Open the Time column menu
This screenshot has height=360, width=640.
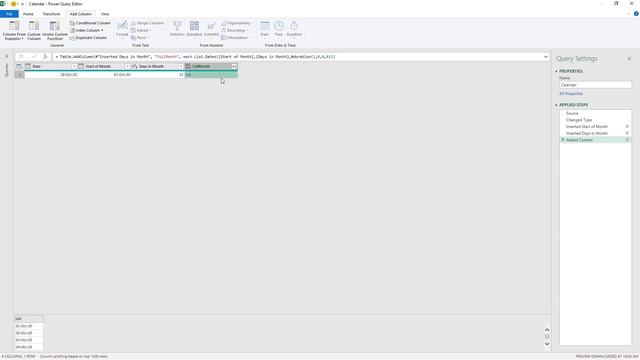(x=279, y=29)
